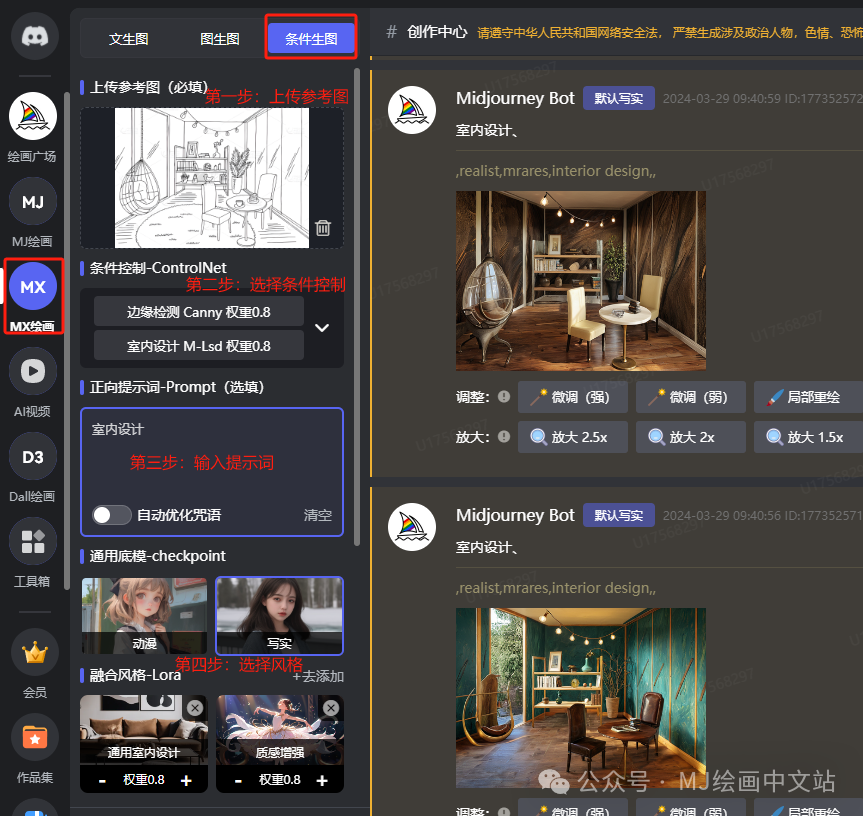Click the 放大 2.5x button
This screenshot has height=816, width=863.
pyautogui.click(x=572, y=436)
